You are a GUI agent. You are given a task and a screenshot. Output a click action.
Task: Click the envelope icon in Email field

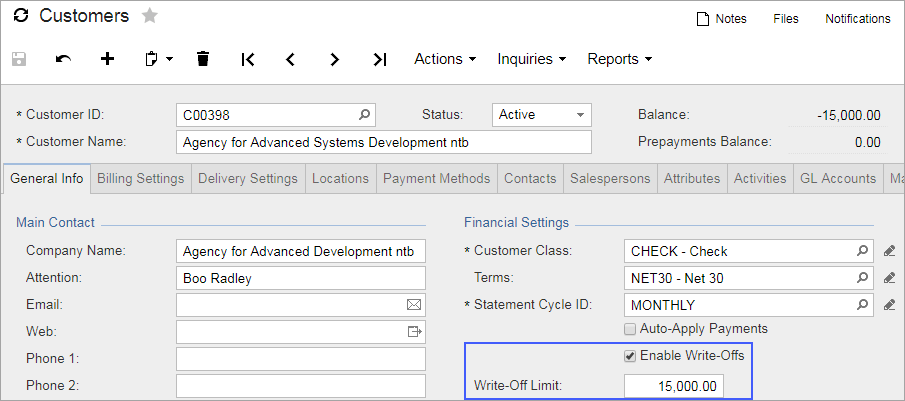point(414,305)
